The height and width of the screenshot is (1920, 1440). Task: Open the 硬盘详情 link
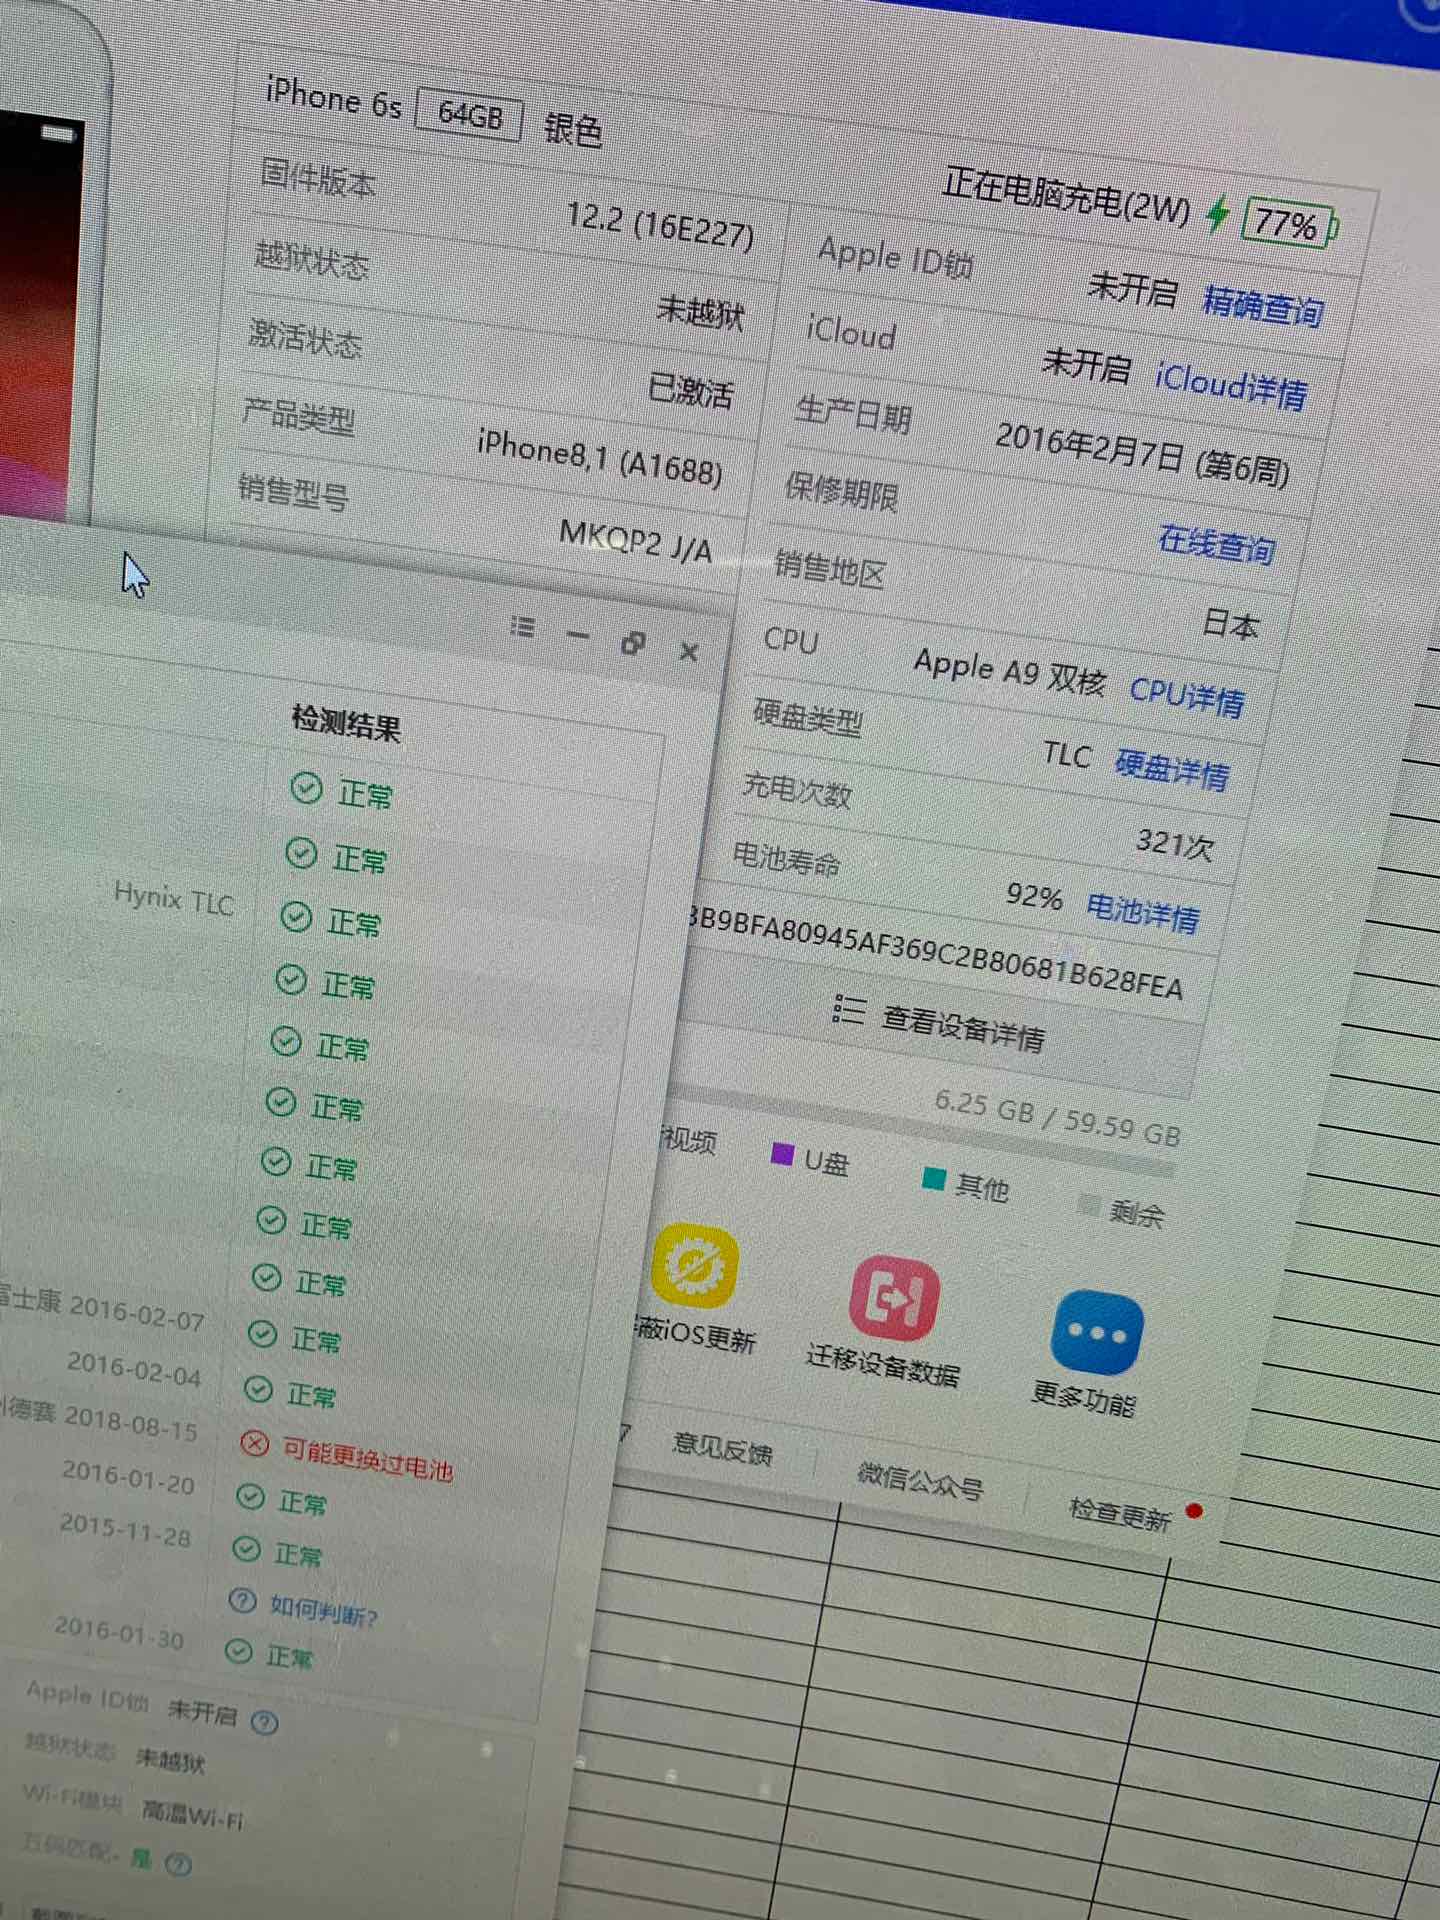(1172, 769)
